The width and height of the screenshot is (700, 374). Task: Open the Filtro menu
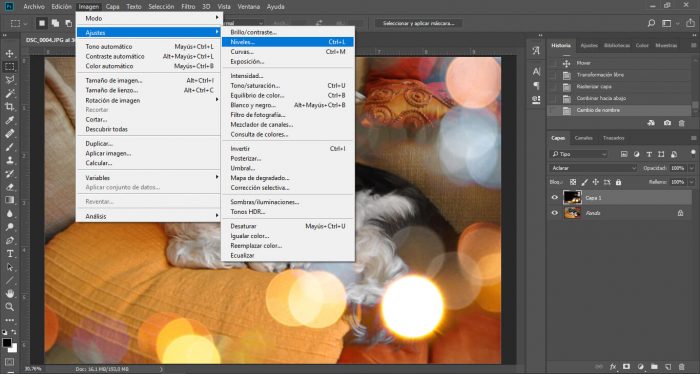(188, 7)
